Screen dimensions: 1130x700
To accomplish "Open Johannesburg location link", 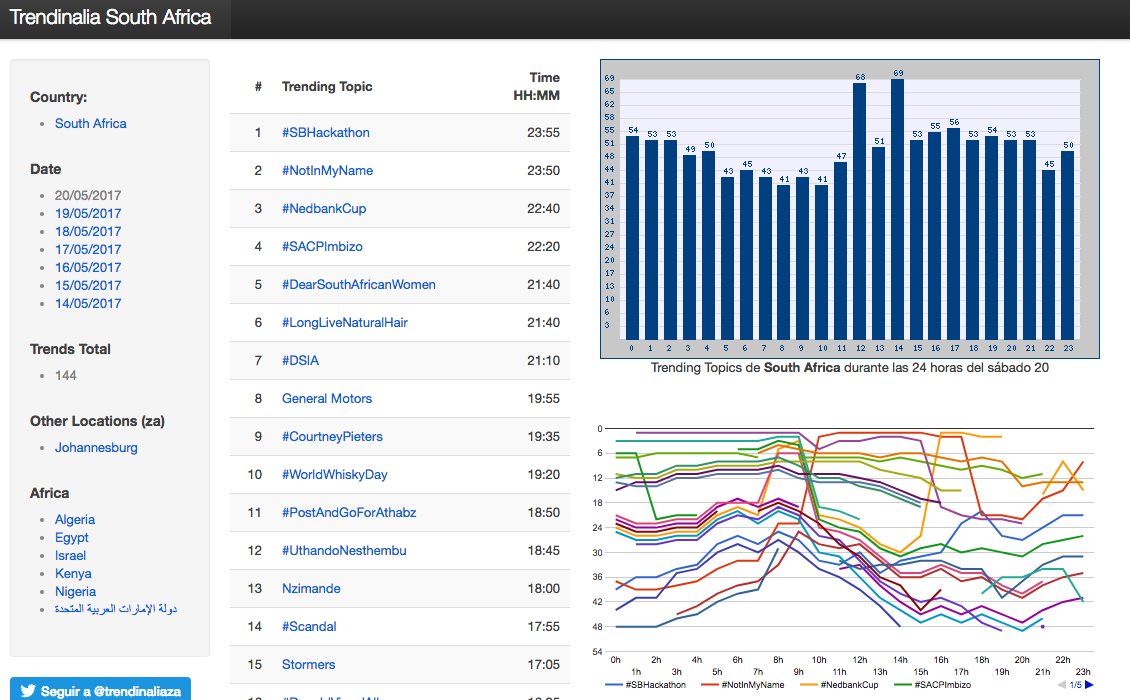I will coord(96,448).
